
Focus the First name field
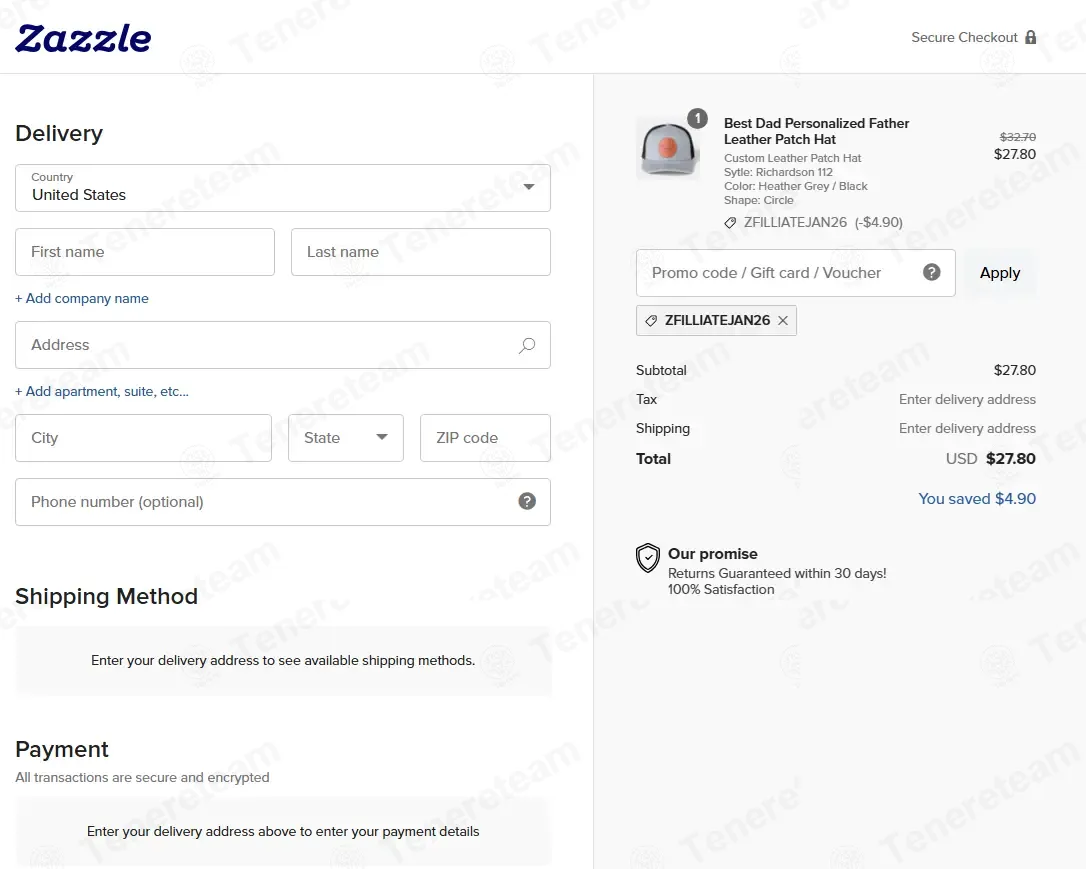[145, 252]
